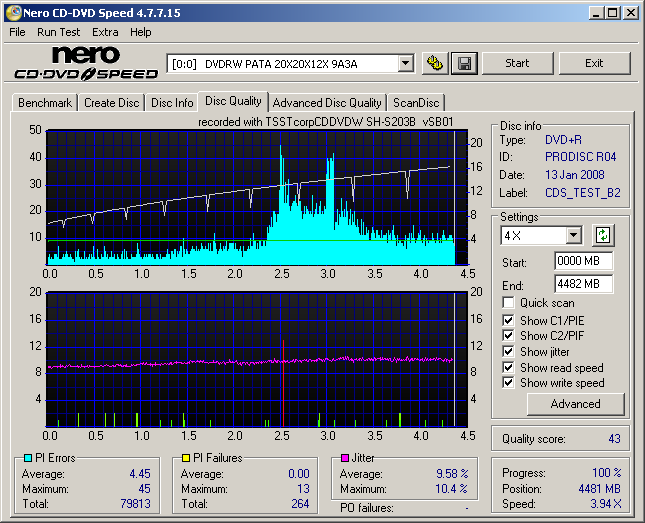Viewport: 645px width, 523px height.
Task: Maximize the Nero CD-DVD Speed window
Action: [x=613, y=13]
